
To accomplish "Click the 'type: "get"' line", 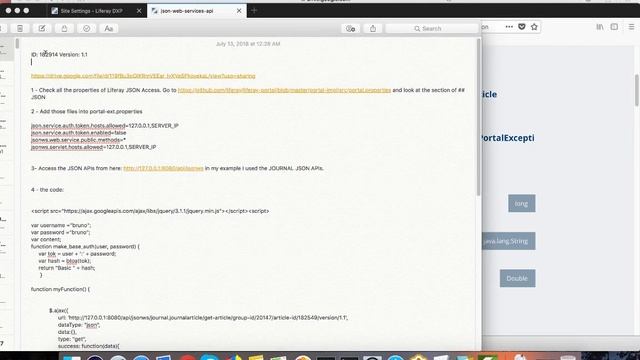I will 72,339.
